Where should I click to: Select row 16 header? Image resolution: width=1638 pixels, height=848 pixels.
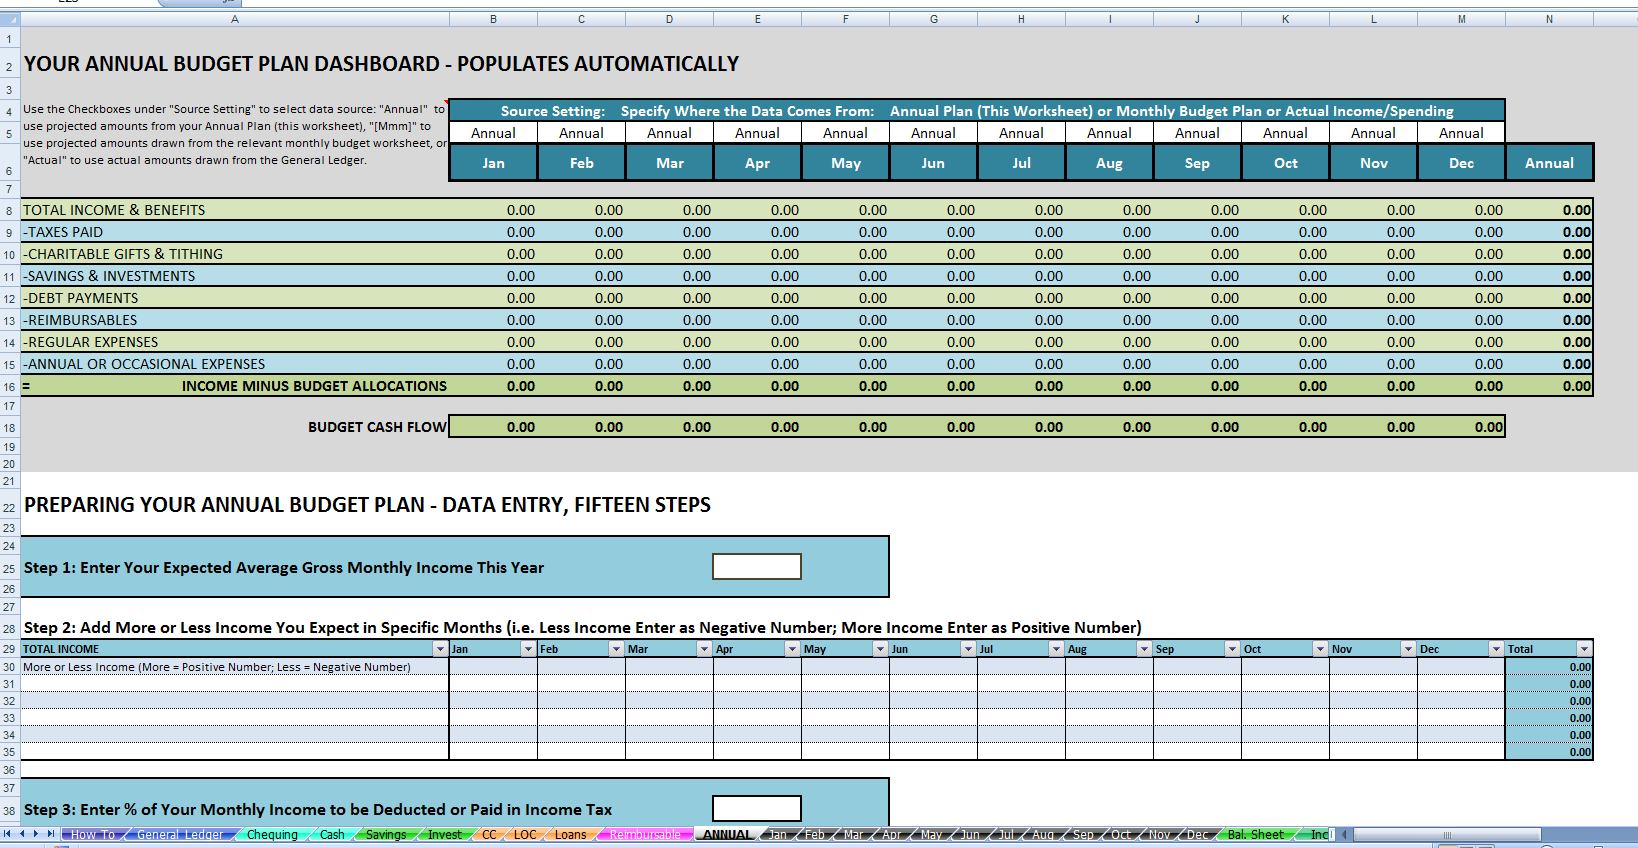10,387
